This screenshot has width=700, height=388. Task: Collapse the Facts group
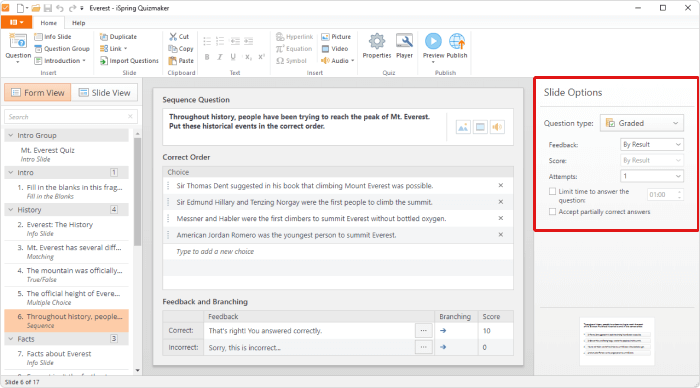click(x=11, y=339)
